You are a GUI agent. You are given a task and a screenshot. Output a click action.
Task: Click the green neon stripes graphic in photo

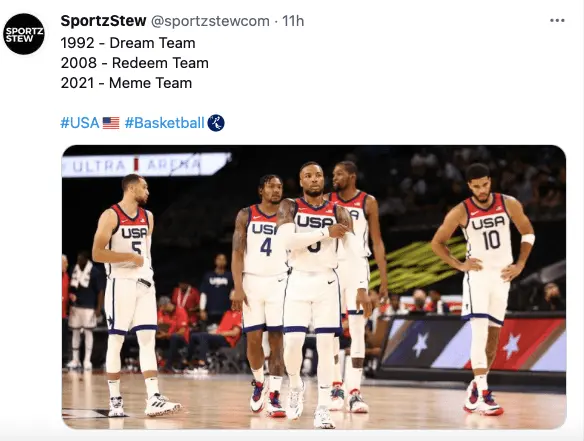[417, 263]
